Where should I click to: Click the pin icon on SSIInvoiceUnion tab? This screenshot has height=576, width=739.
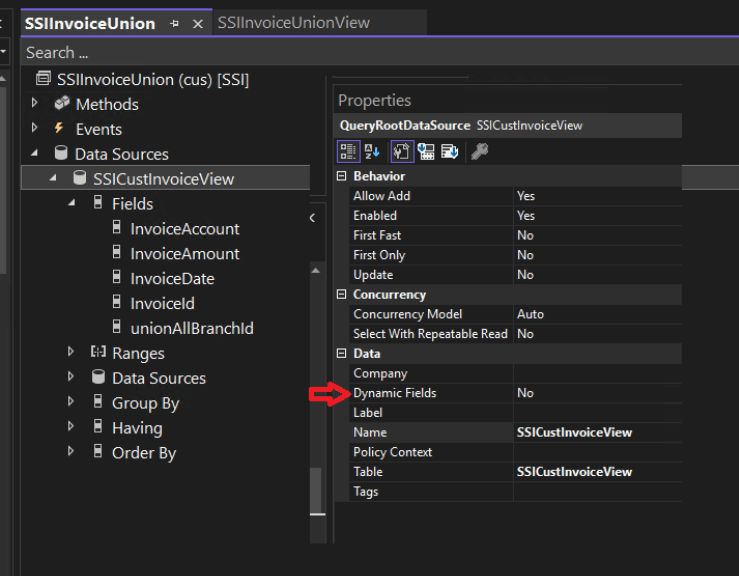point(175,23)
